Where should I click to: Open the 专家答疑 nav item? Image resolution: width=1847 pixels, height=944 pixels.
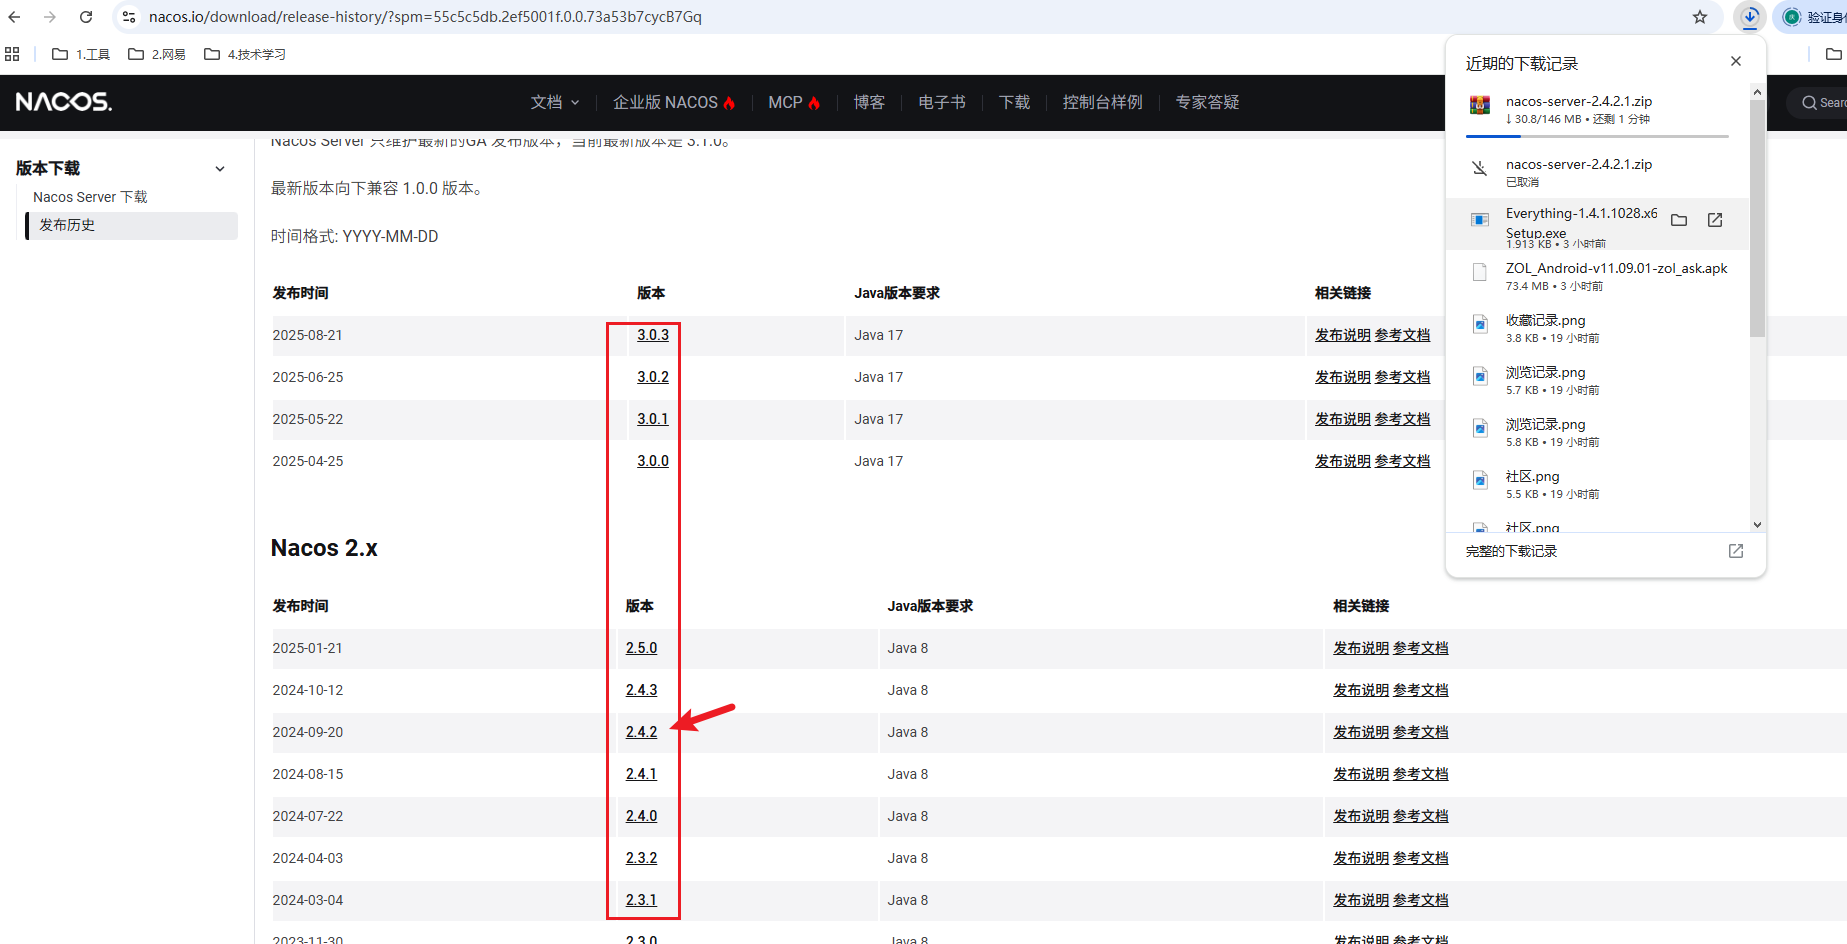click(1207, 102)
